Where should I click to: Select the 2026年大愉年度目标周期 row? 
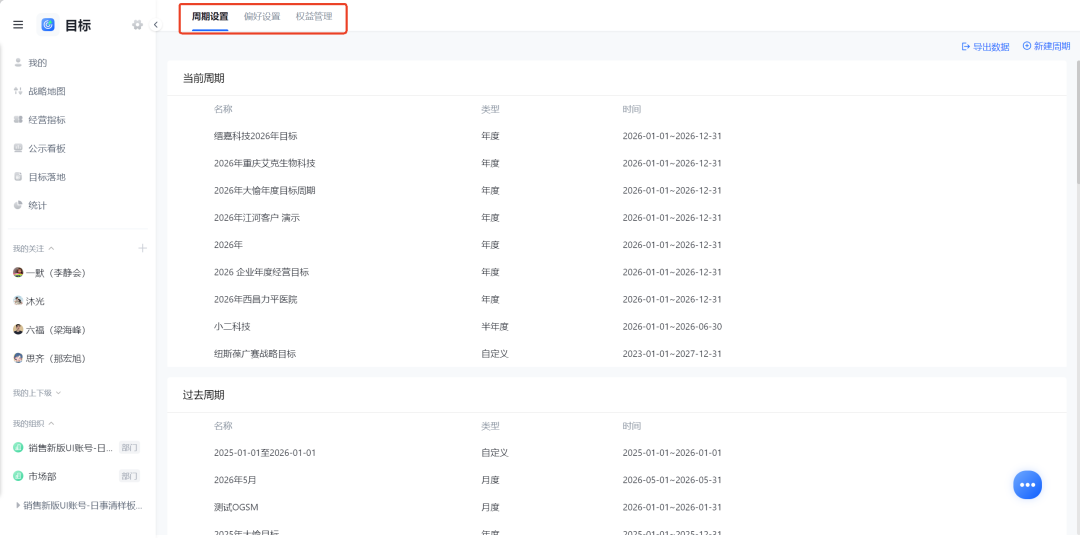616,190
